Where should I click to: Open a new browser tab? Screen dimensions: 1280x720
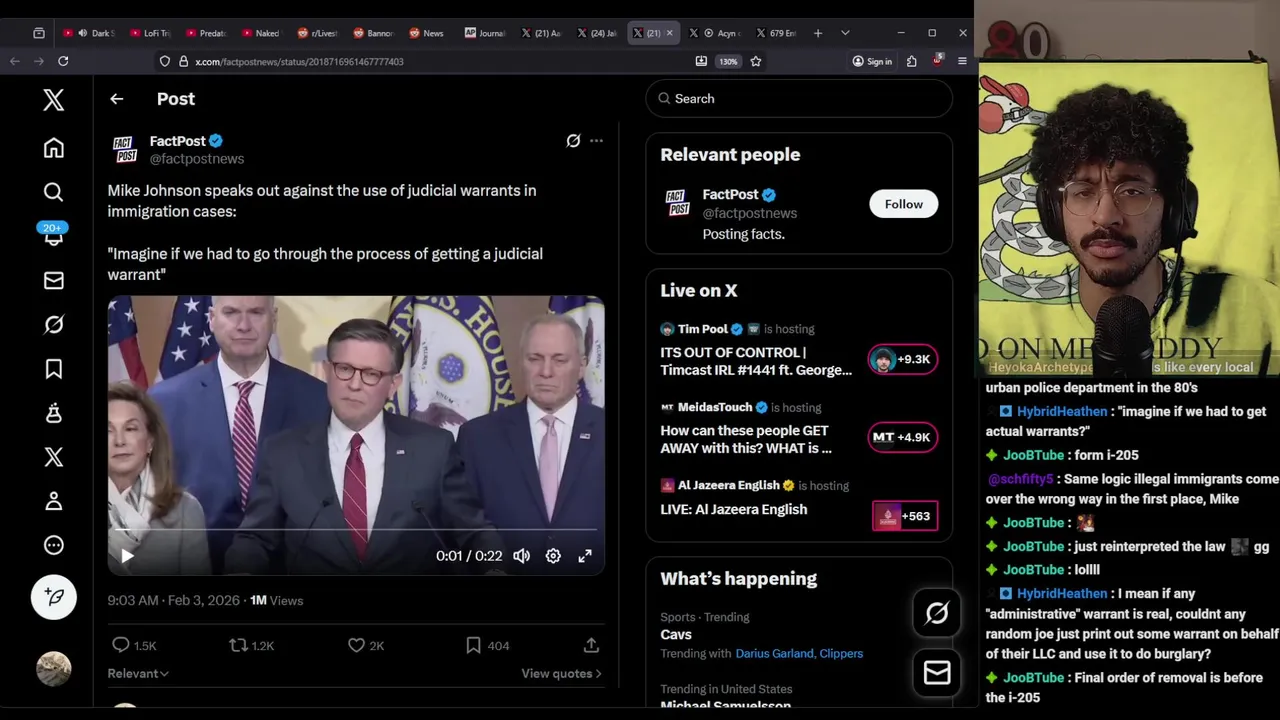pyautogui.click(x=818, y=33)
